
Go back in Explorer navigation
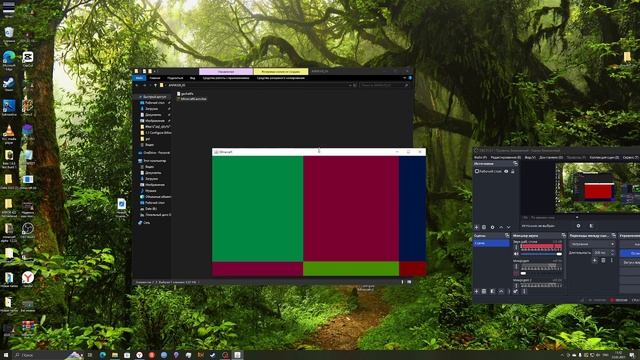137,85
